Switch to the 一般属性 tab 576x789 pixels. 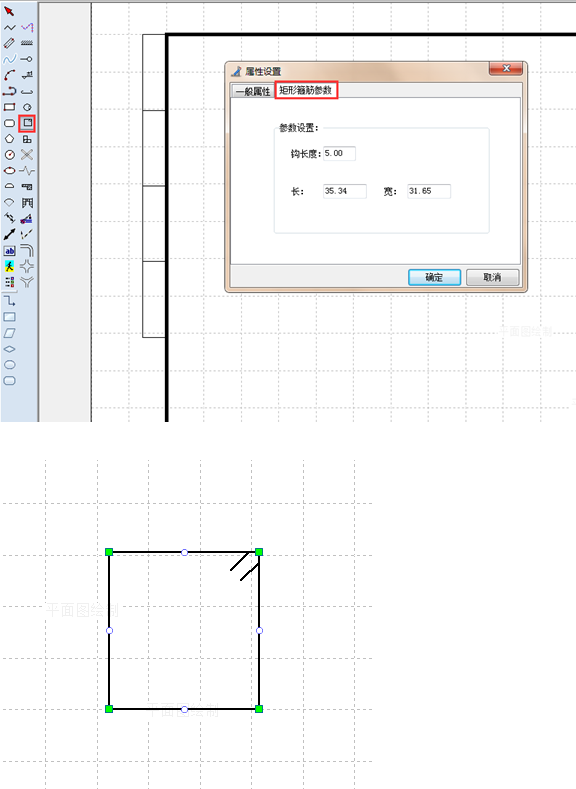[253, 92]
